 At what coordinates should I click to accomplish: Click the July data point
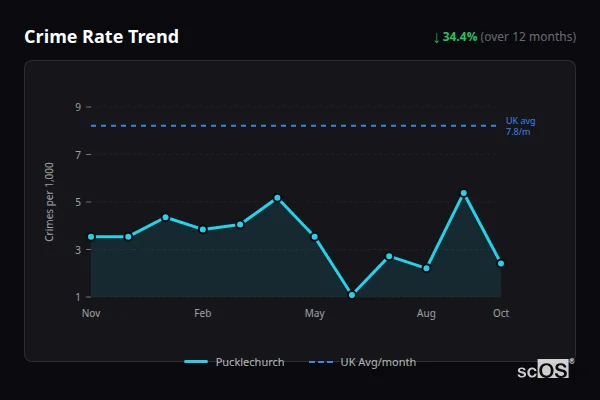[x=389, y=256]
